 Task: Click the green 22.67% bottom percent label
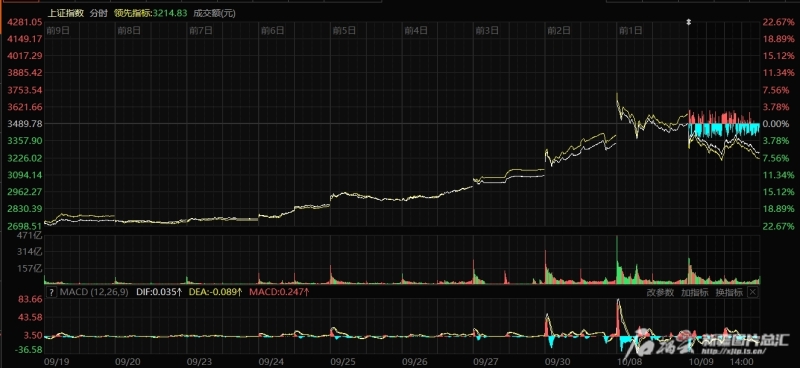[778, 226]
